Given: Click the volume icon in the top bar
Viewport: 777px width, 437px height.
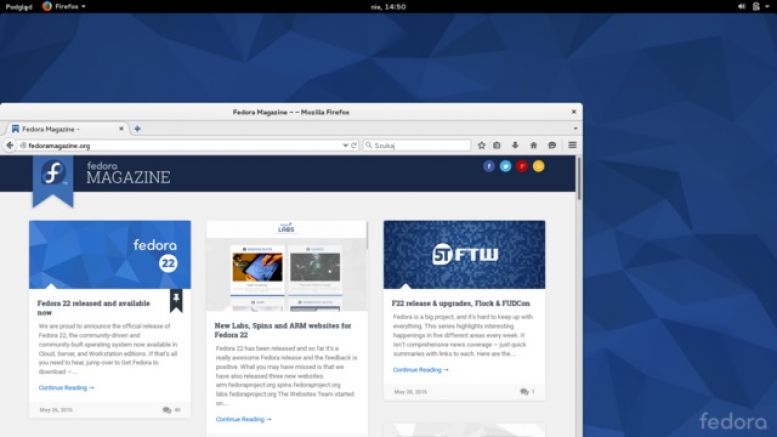Looking at the screenshot, I should point(741,6).
